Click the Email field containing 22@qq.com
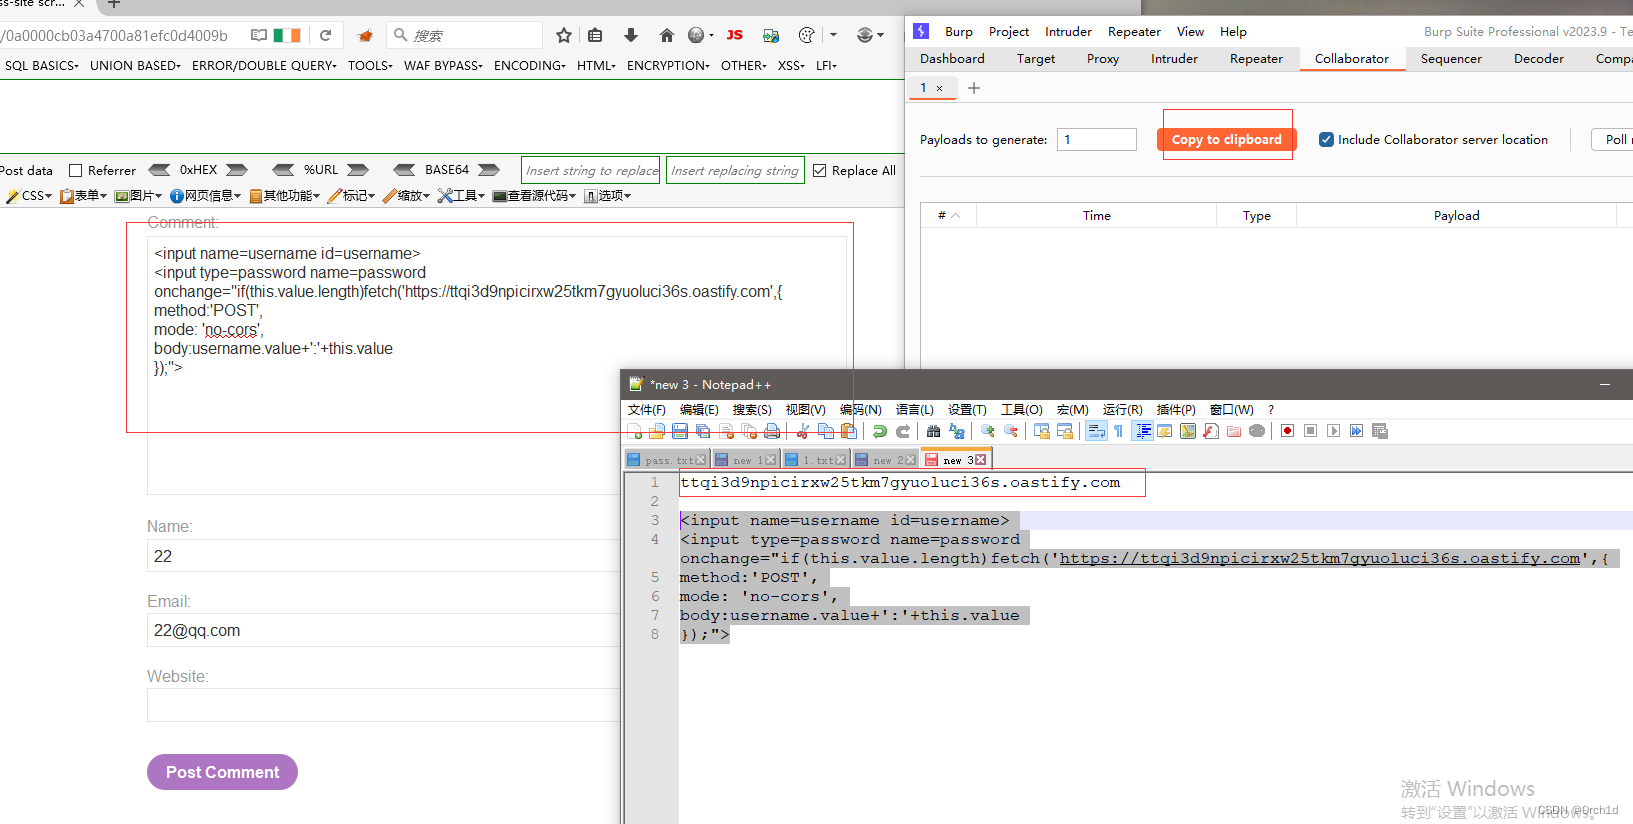Viewport: 1633px width, 824px height. coord(384,630)
